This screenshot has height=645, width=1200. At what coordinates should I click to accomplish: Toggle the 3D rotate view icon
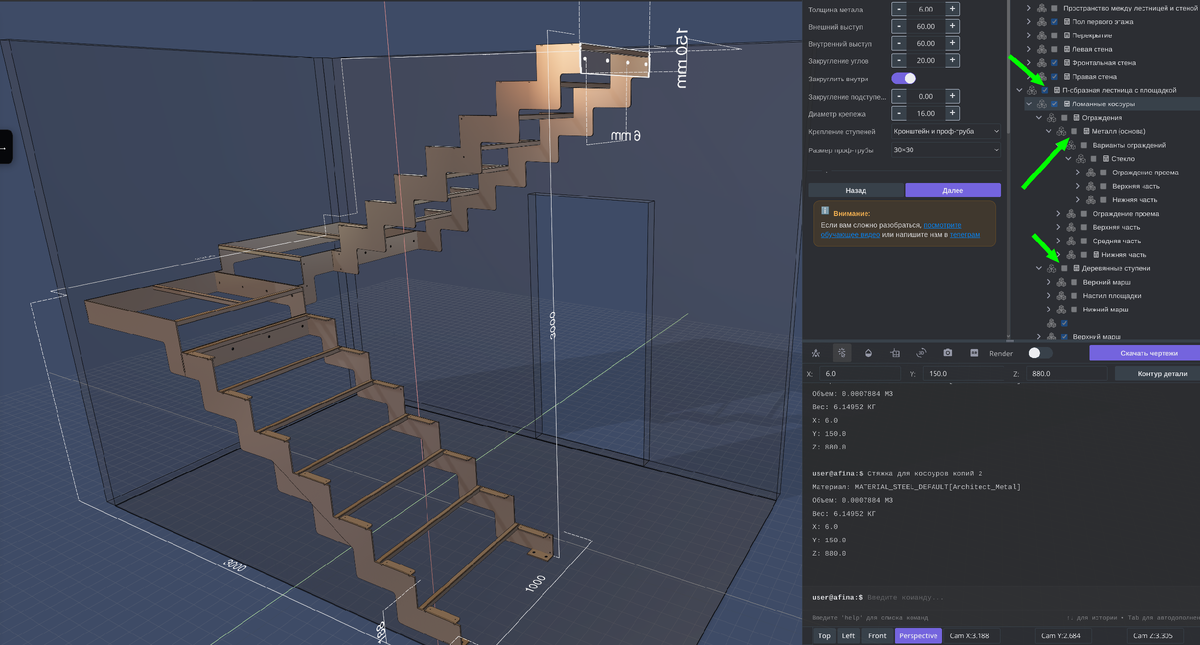click(x=921, y=353)
